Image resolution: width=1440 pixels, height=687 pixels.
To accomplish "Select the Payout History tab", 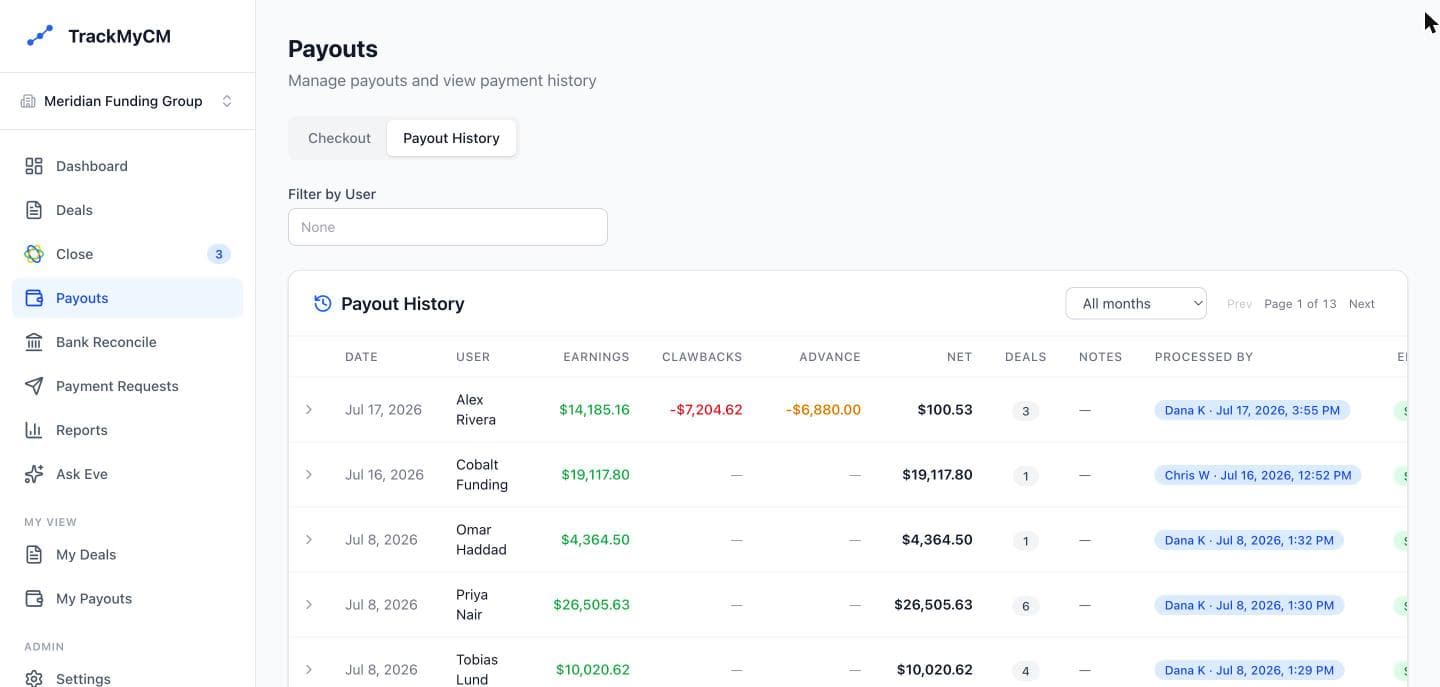I will pyautogui.click(x=451, y=138).
